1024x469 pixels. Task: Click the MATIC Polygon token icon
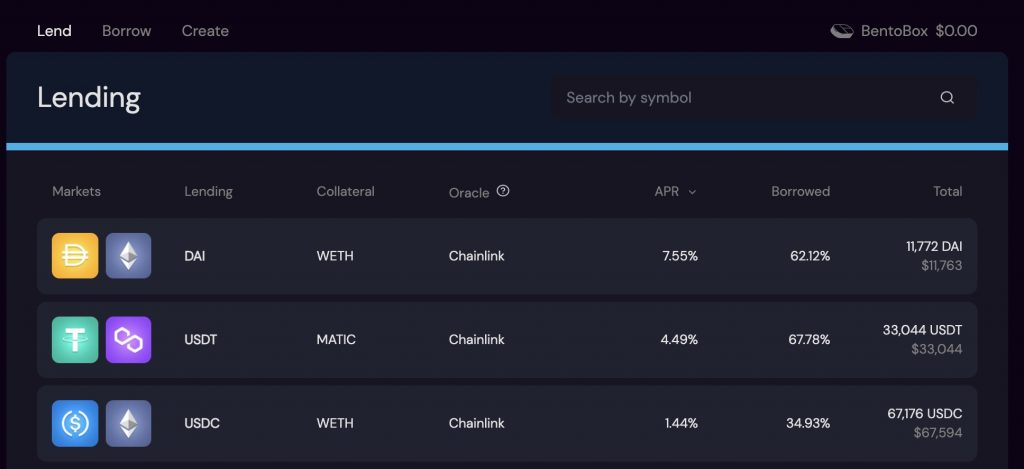pyautogui.click(x=129, y=340)
